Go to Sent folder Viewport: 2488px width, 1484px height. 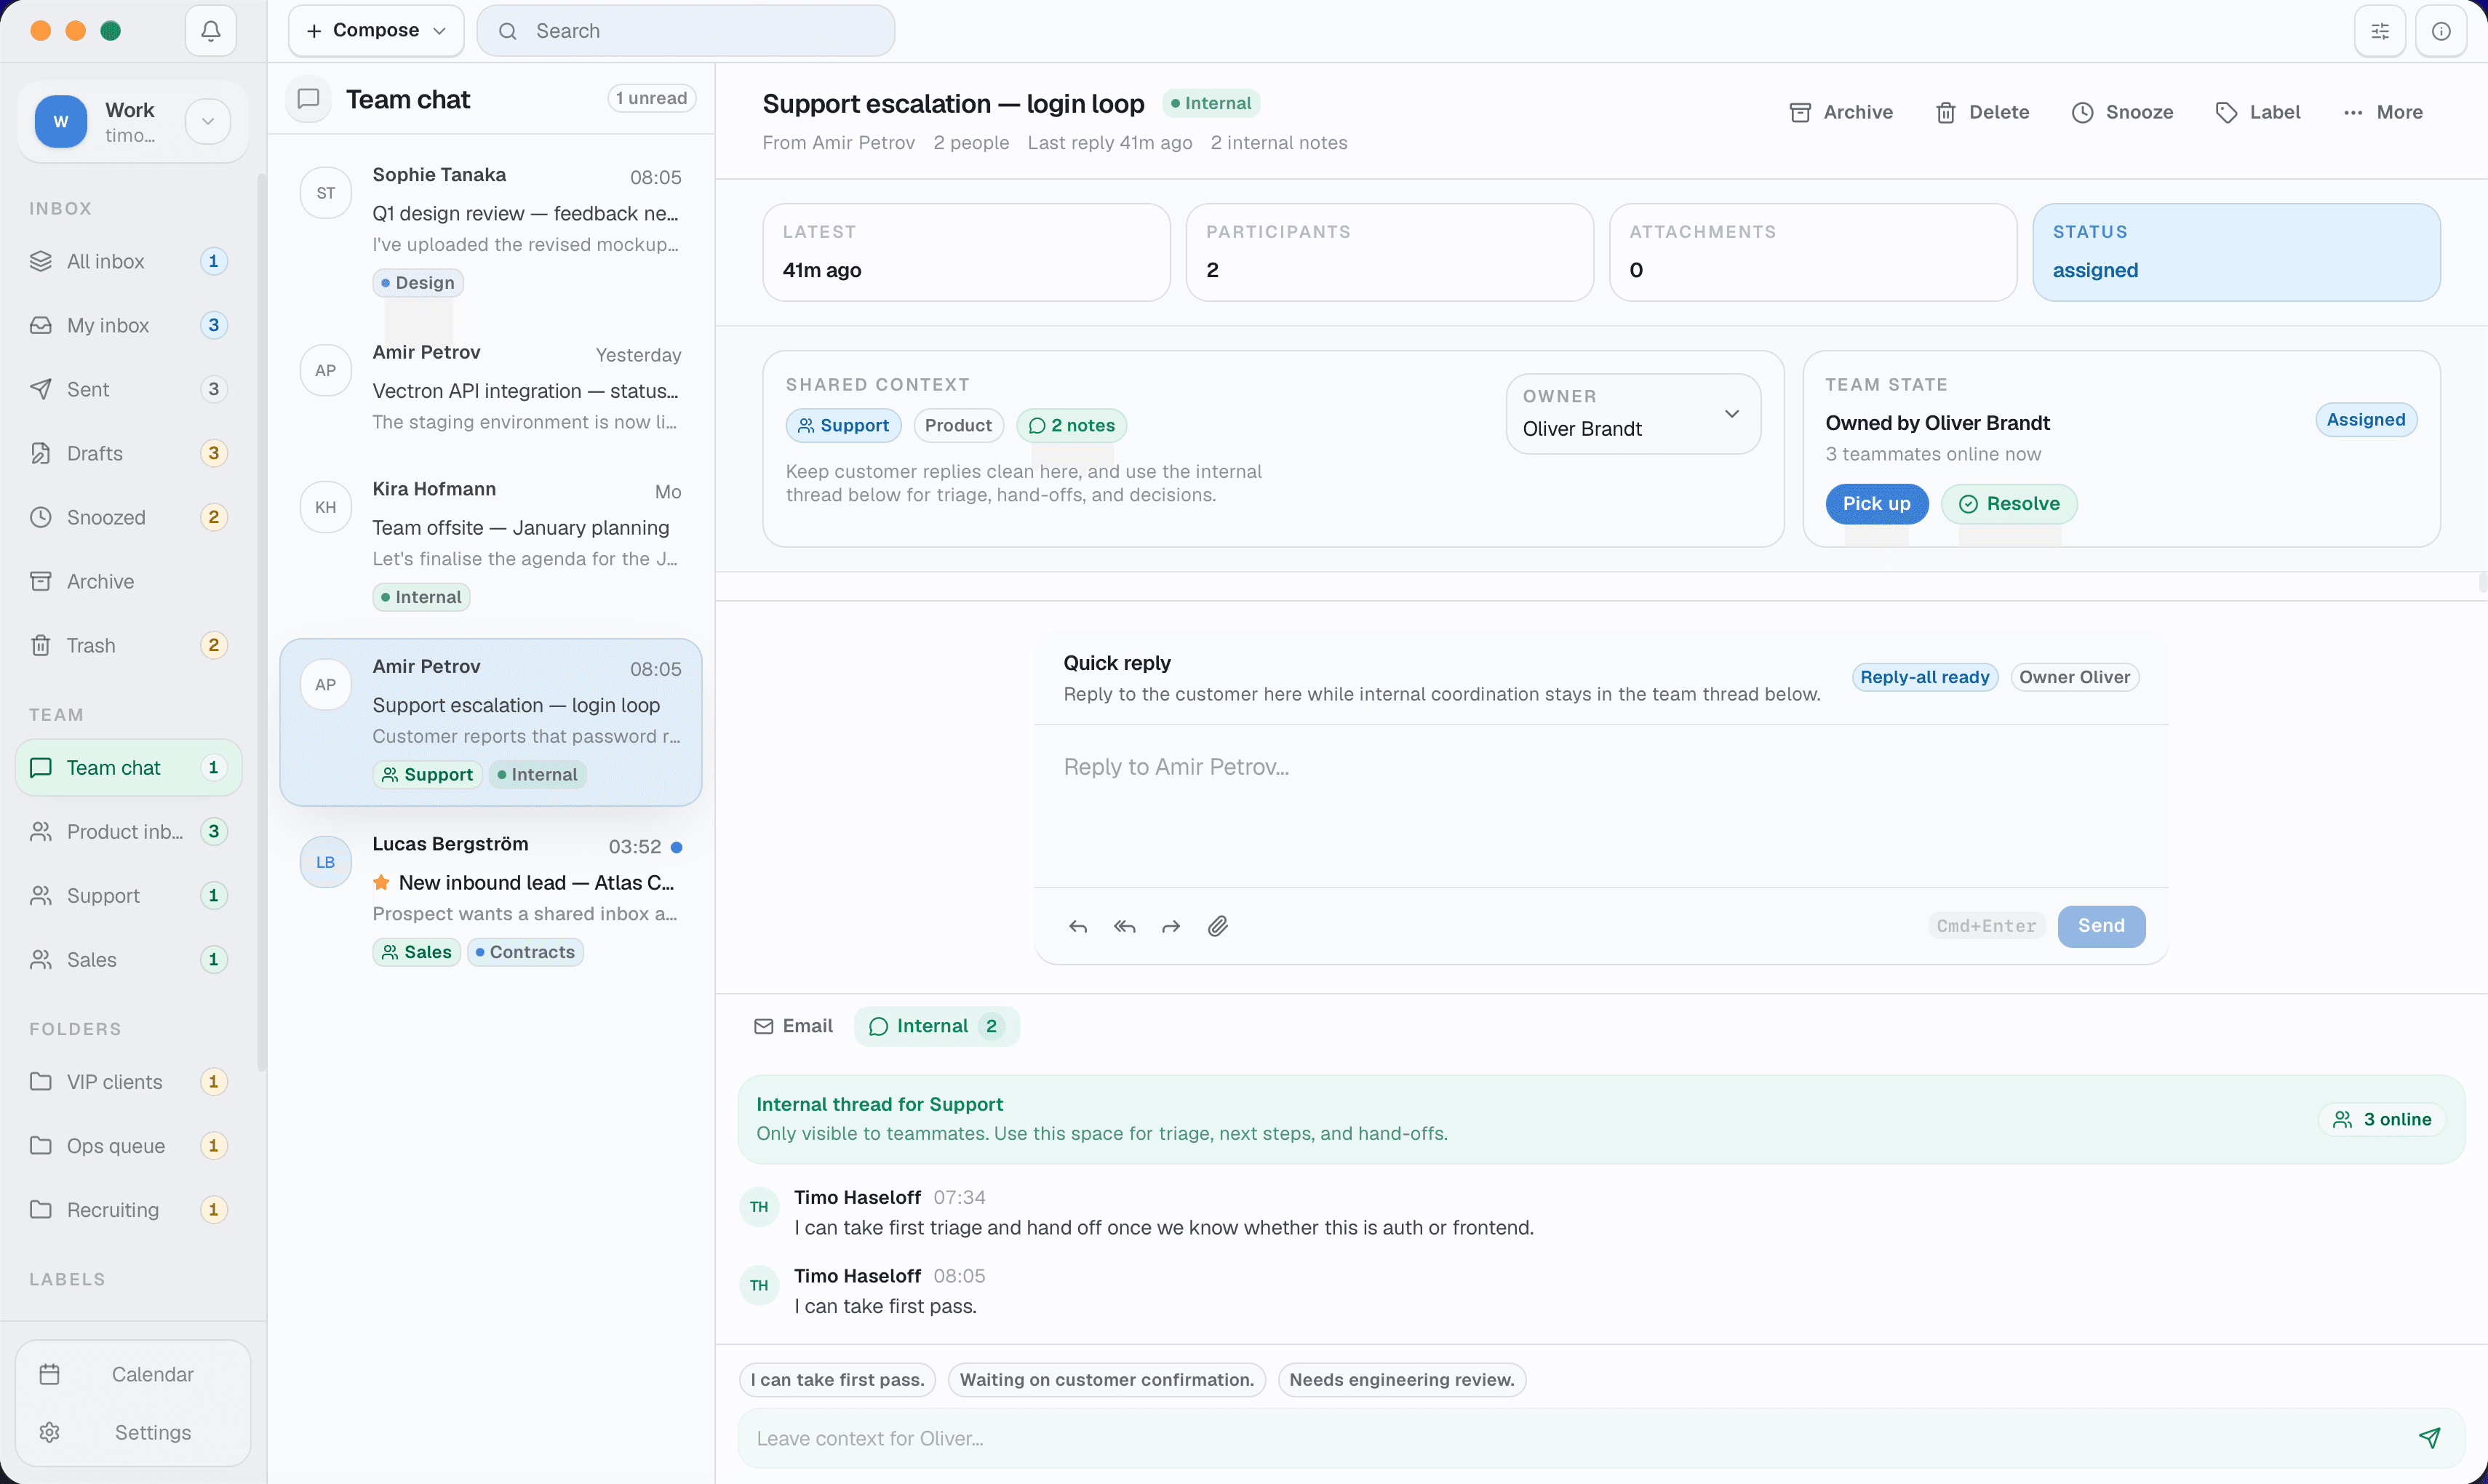(129, 389)
